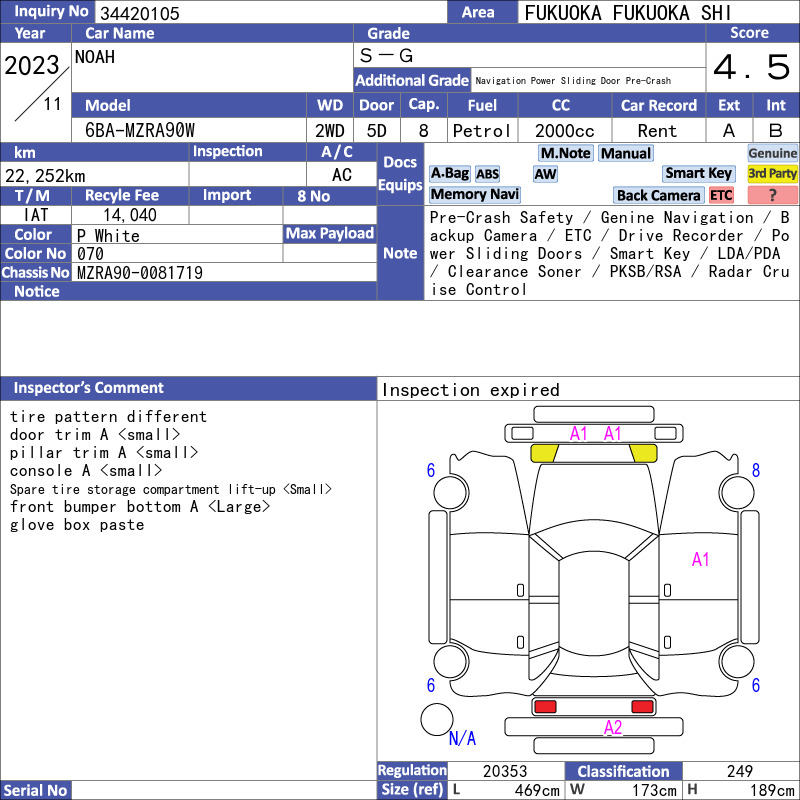The height and width of the screenshot is (800, 800).
Task: Click the N/A spare tire label
Action: (462, 738)
